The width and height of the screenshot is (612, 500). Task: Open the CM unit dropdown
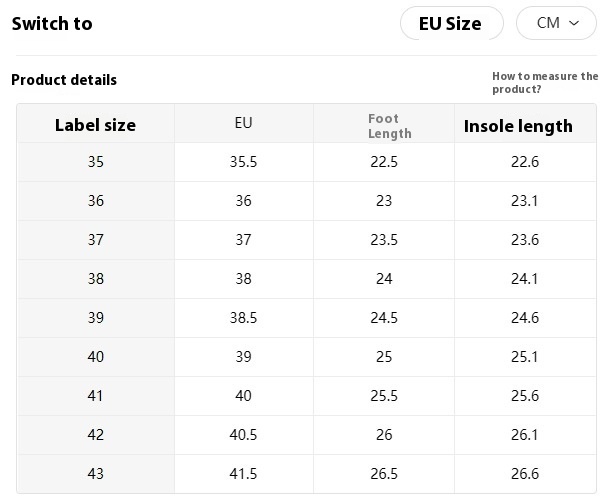[x=556, y=23]
